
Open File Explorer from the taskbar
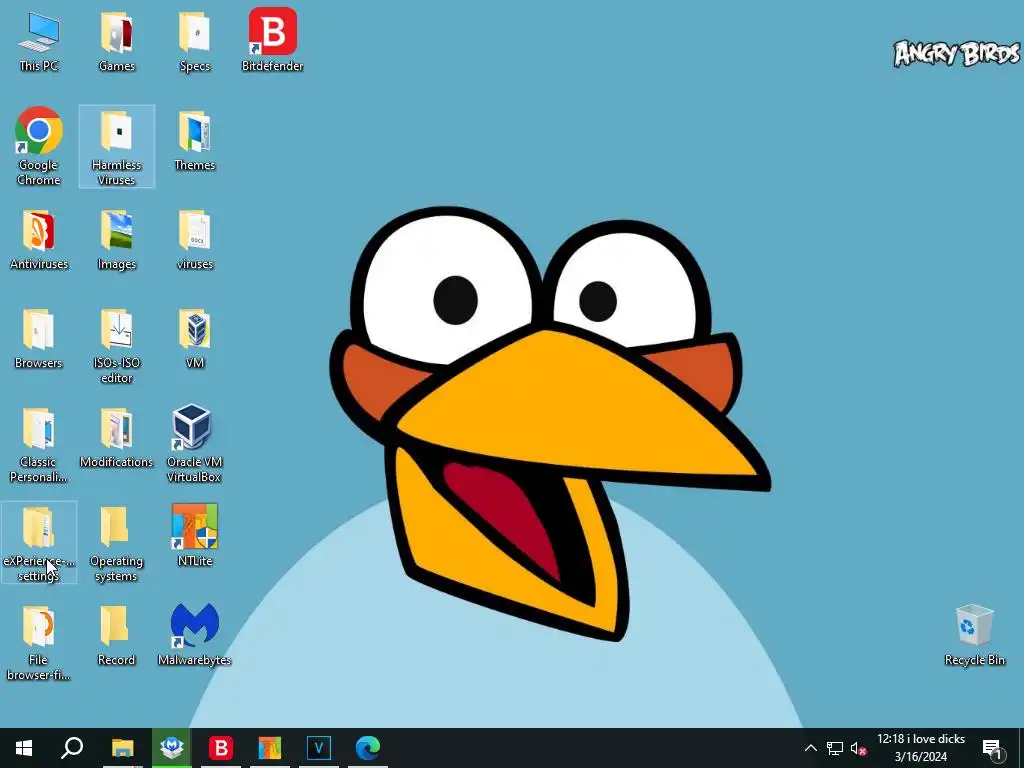tap(122, 748)
